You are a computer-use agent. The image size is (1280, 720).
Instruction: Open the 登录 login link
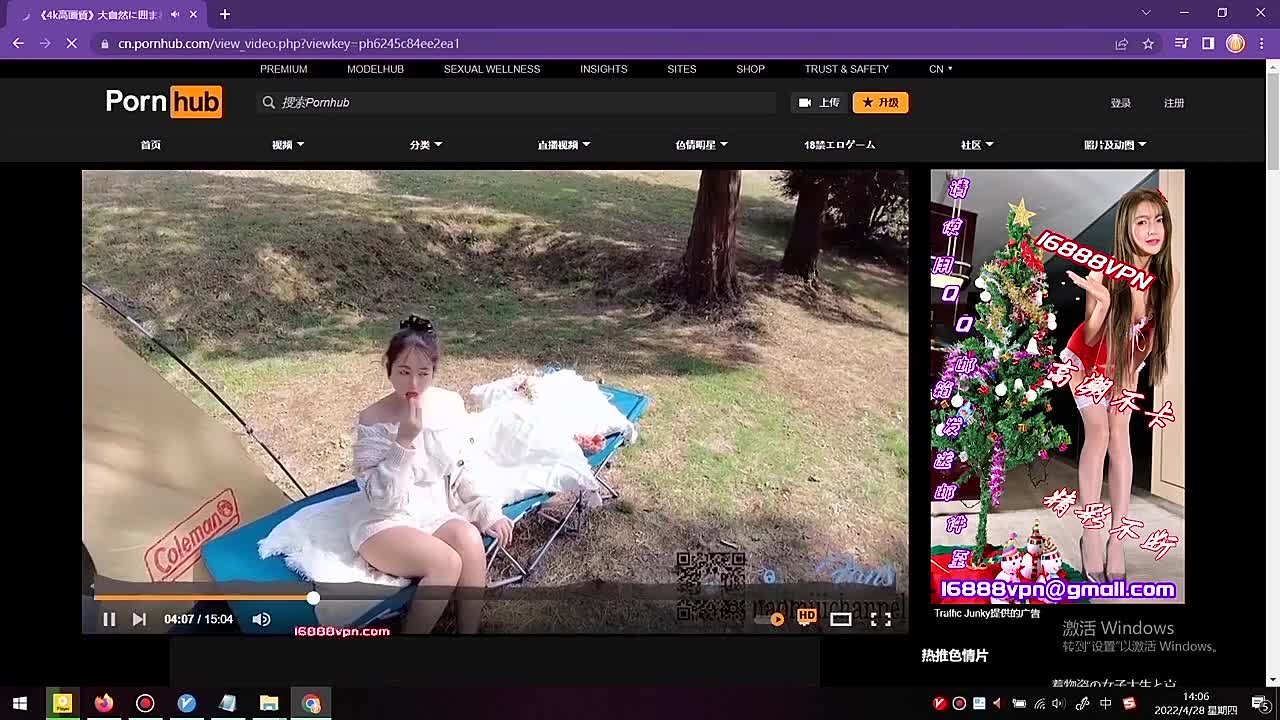tap(1121, 103)
